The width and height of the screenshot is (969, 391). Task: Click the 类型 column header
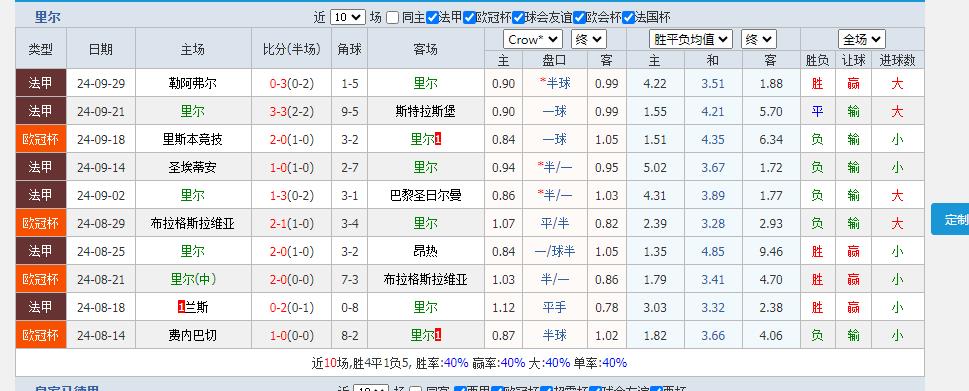[40, 49]
